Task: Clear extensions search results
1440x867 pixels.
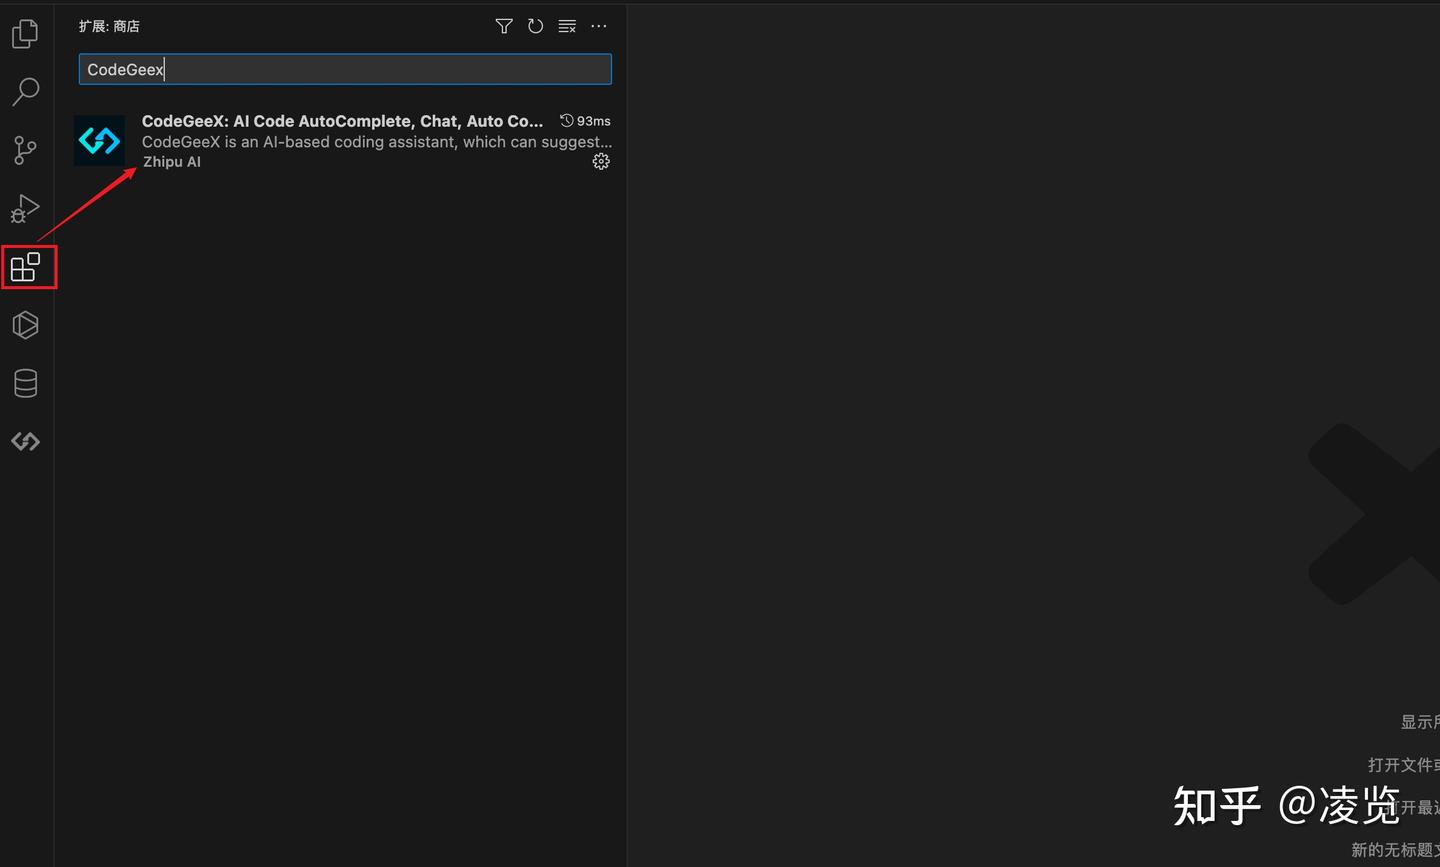Action: coord(567,26)
